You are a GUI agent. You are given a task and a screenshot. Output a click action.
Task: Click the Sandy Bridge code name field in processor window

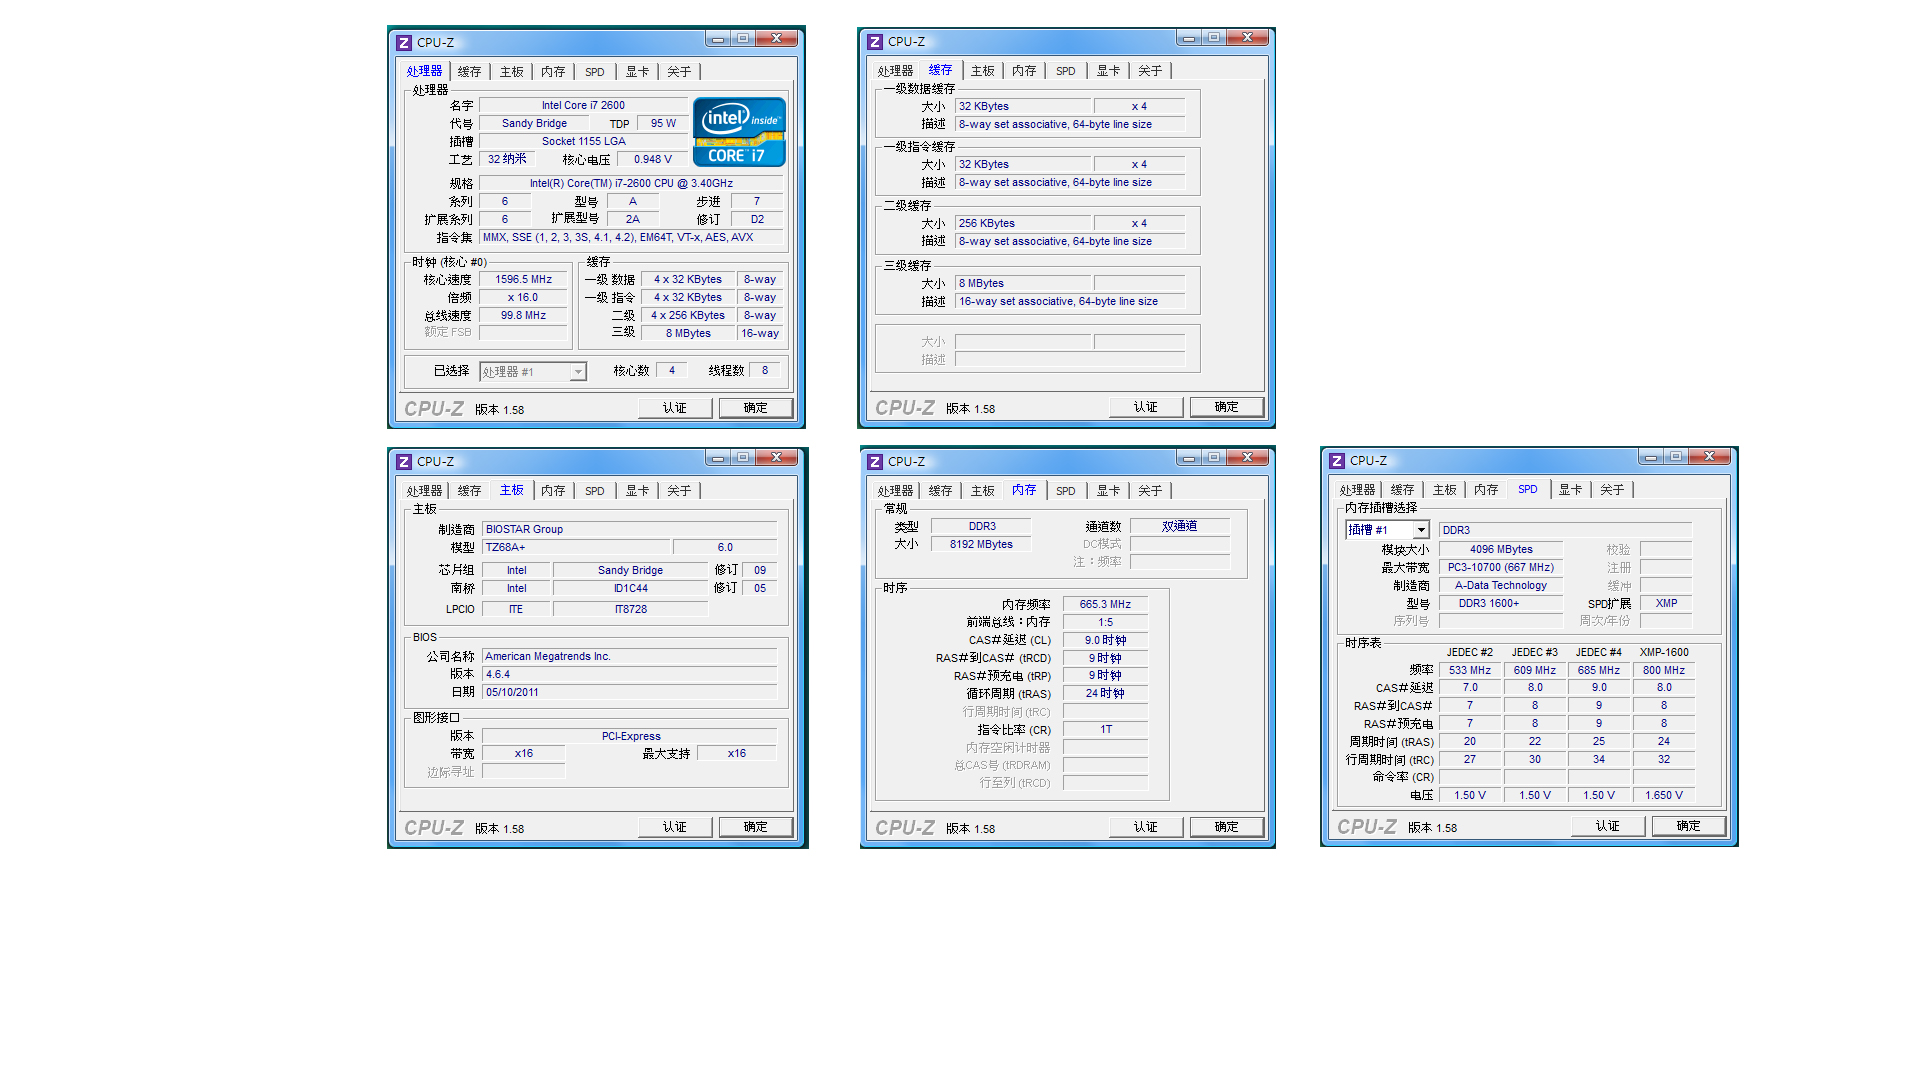tap(534, 124)
